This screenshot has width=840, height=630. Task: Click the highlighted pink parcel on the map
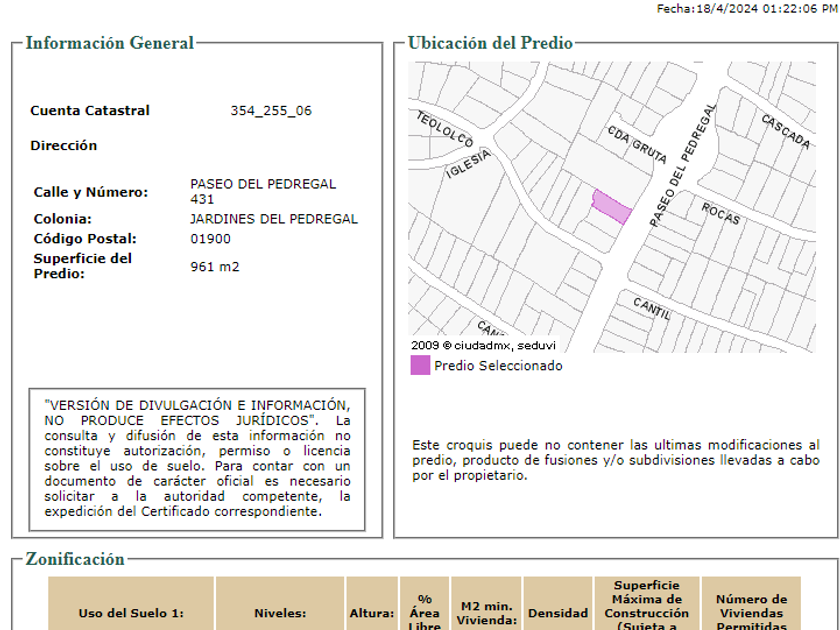click(x=611, y=206)
